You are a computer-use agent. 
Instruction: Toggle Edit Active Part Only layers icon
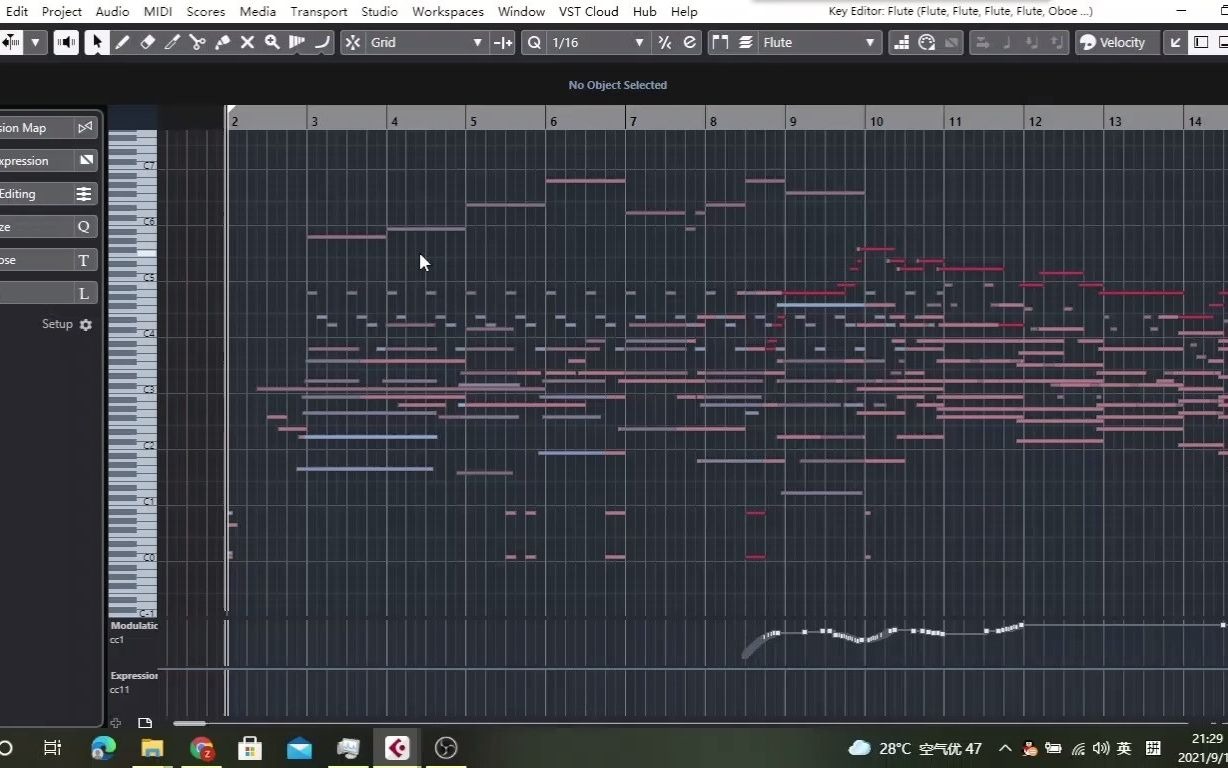tap(746, 42)
